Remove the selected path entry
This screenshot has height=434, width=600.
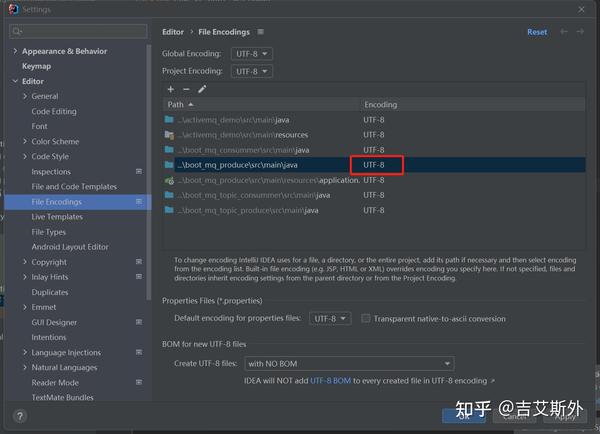point(186,89)
